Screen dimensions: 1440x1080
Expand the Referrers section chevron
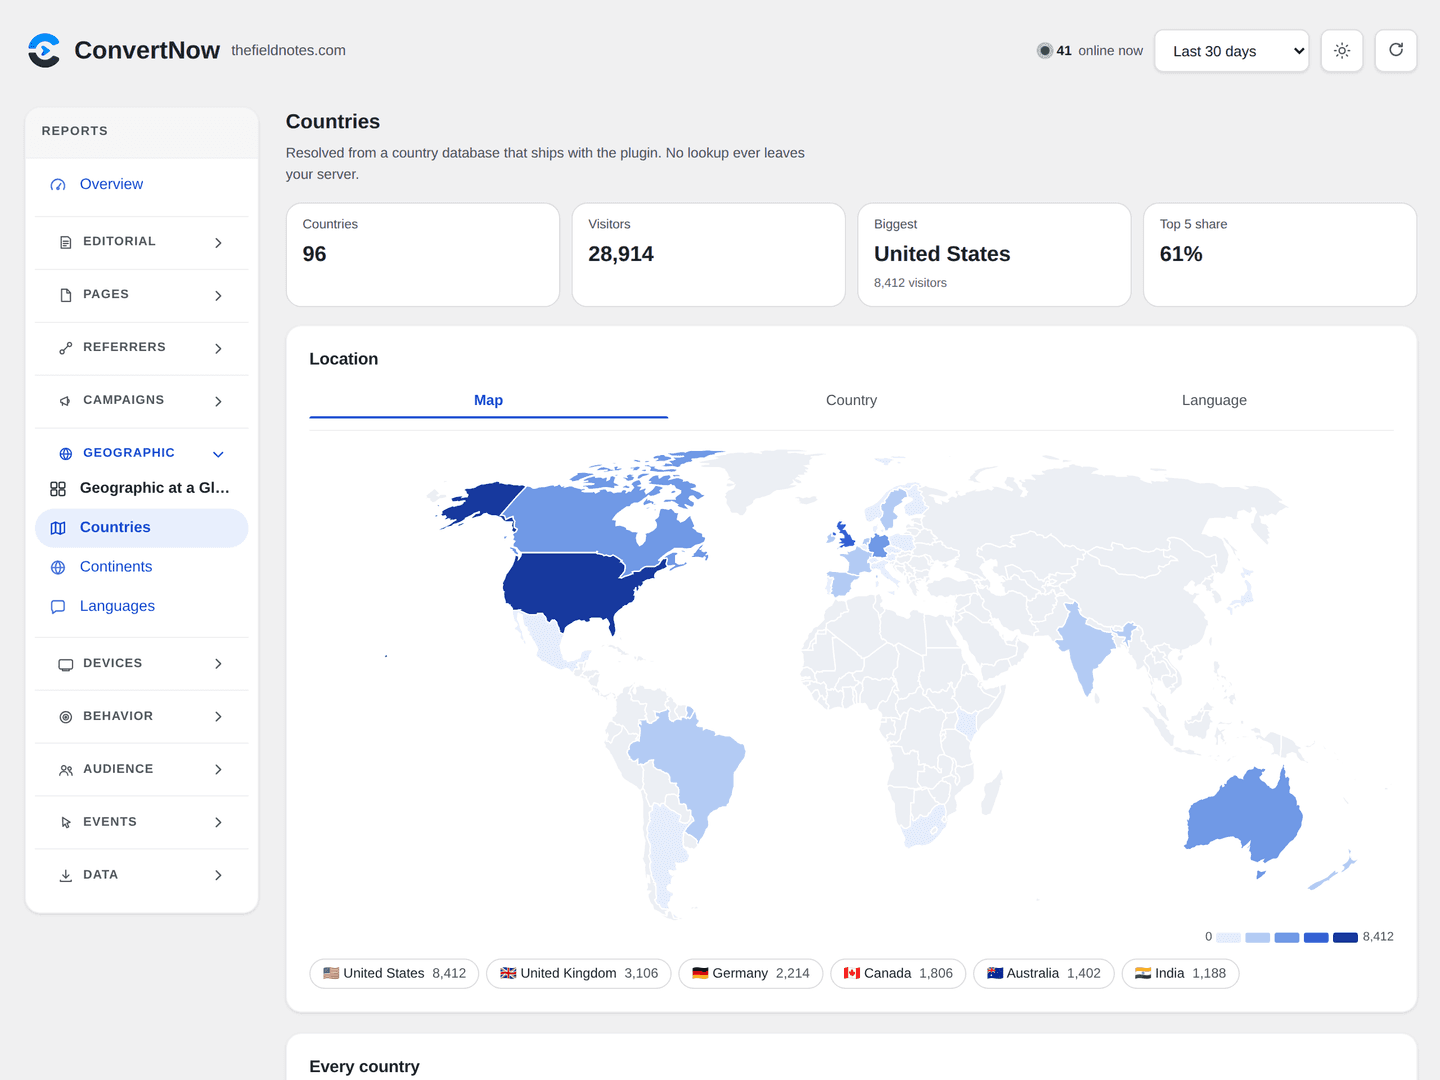[x=218, y=349]
